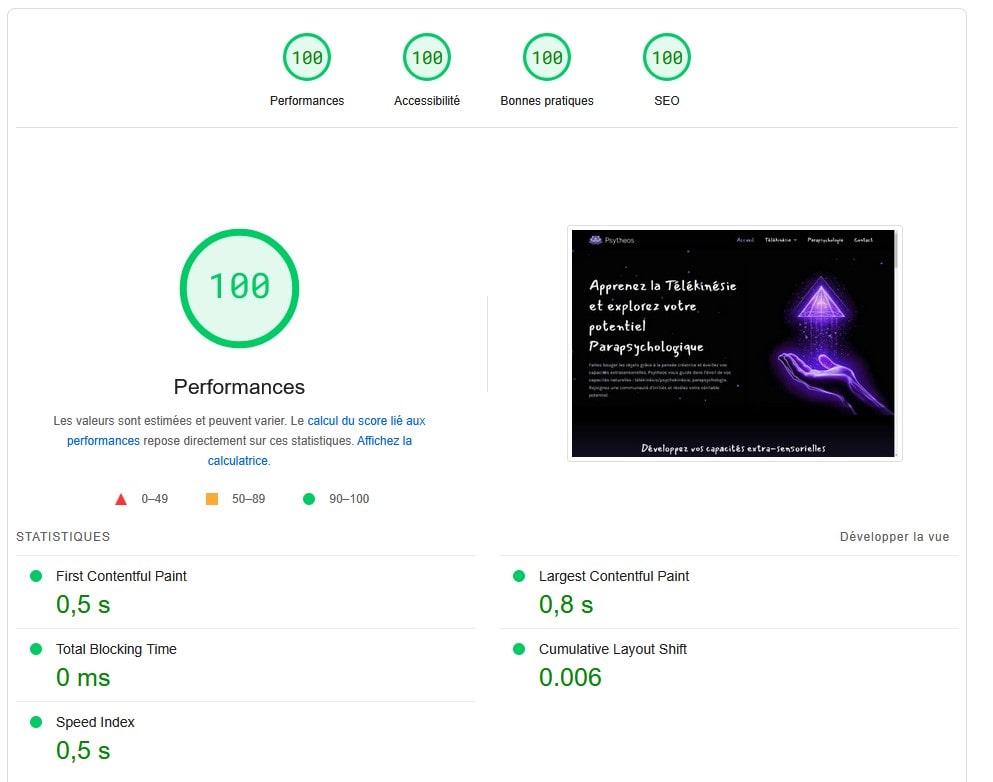Open the 'Affichez la calculatrice' link
993x782 pixels.
pyautogui.click(x=384, y=441)
